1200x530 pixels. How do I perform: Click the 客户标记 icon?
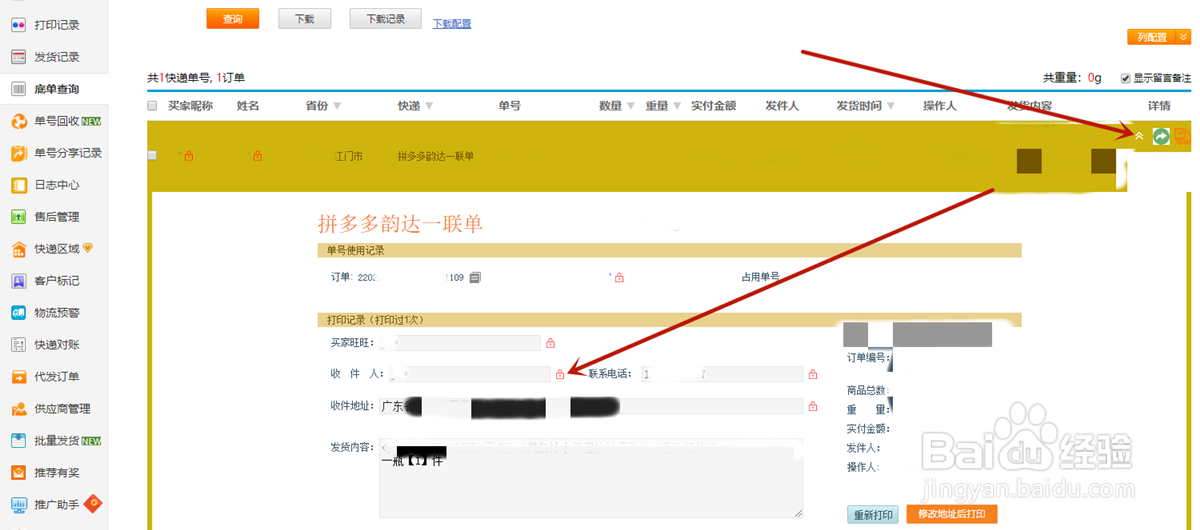pyautogui.click(x=18, y=281)
